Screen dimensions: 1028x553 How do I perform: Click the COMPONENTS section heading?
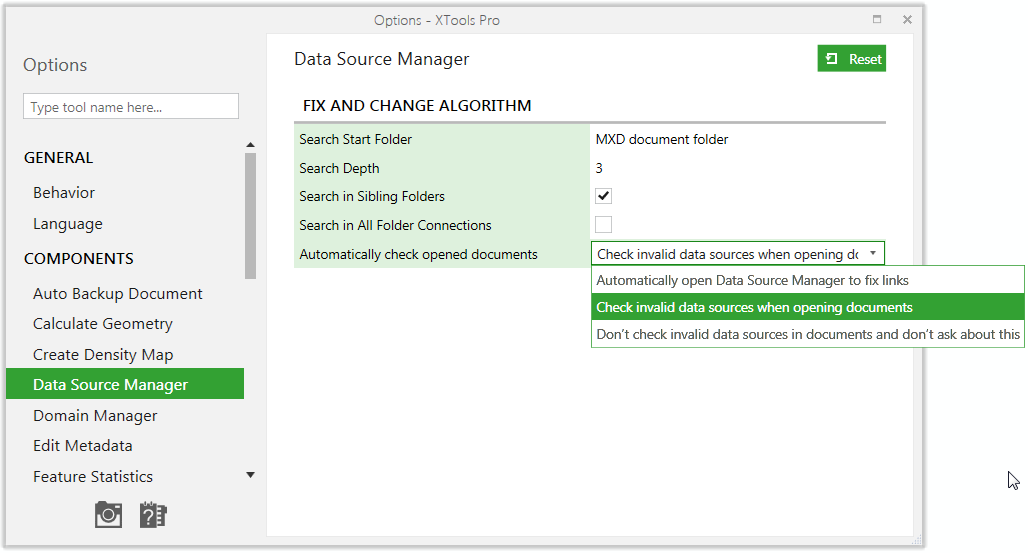pos(79,258)
